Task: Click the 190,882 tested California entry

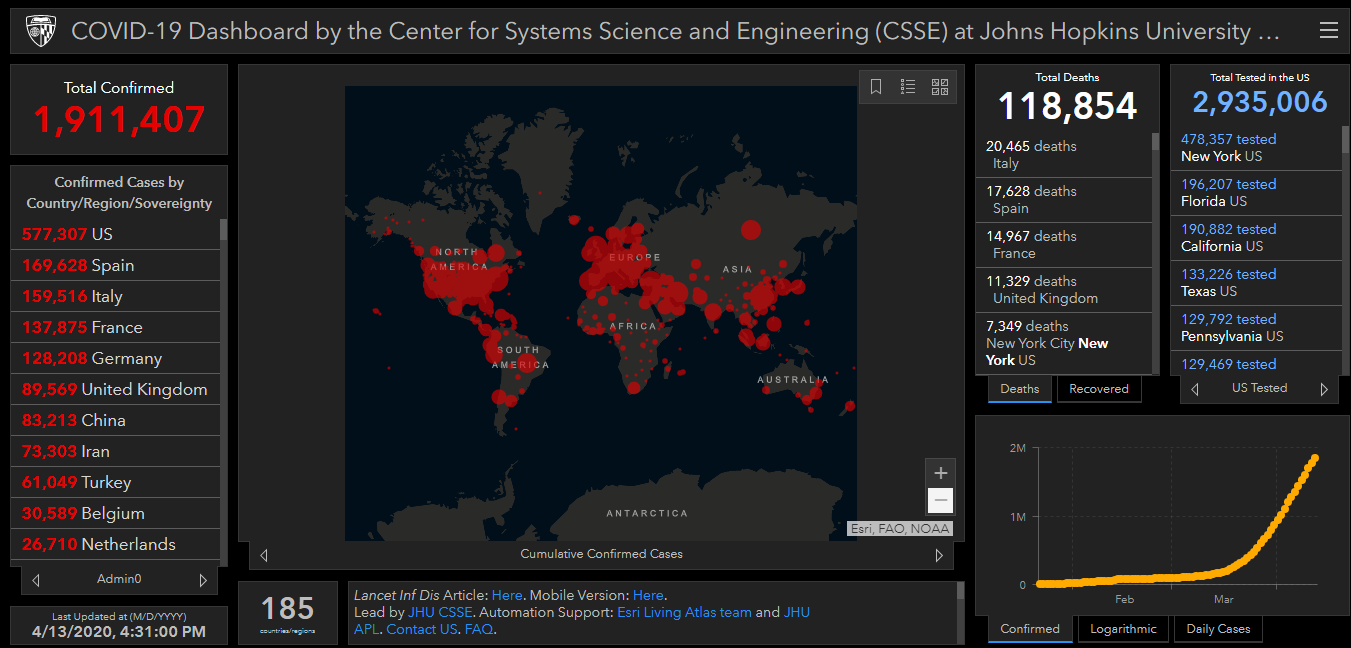Action: (1254, 238)
